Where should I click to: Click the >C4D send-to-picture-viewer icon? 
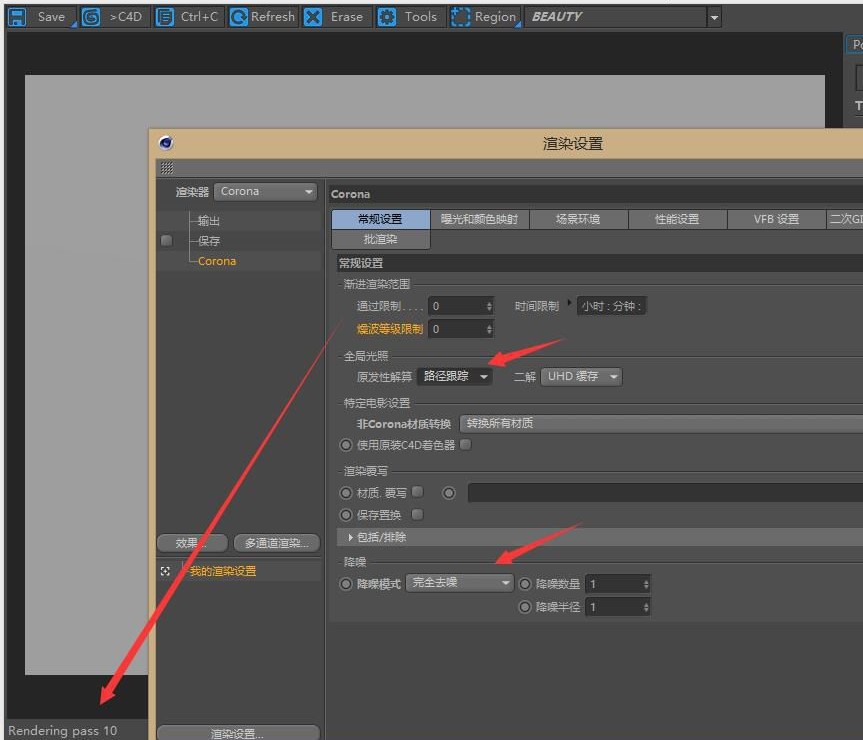(91, 17)
